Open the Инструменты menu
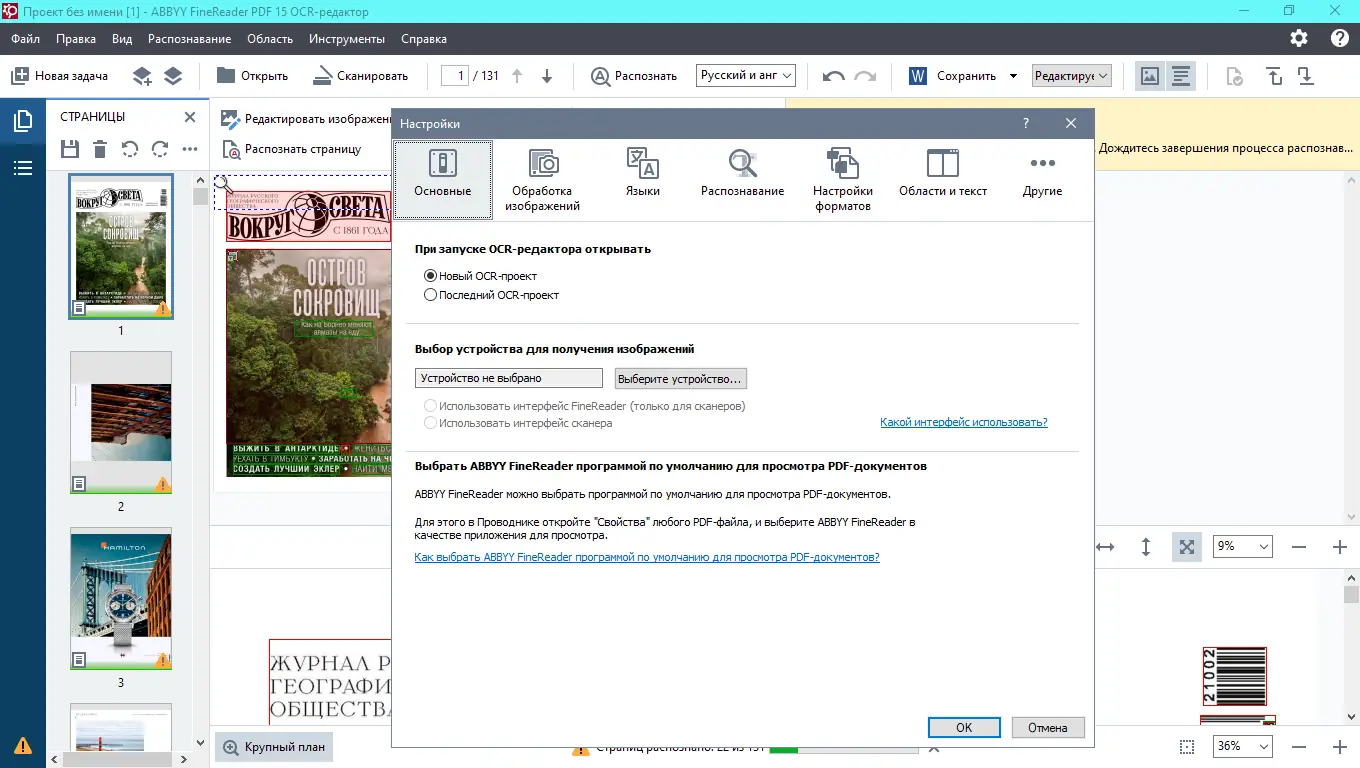 click(346, 39)
